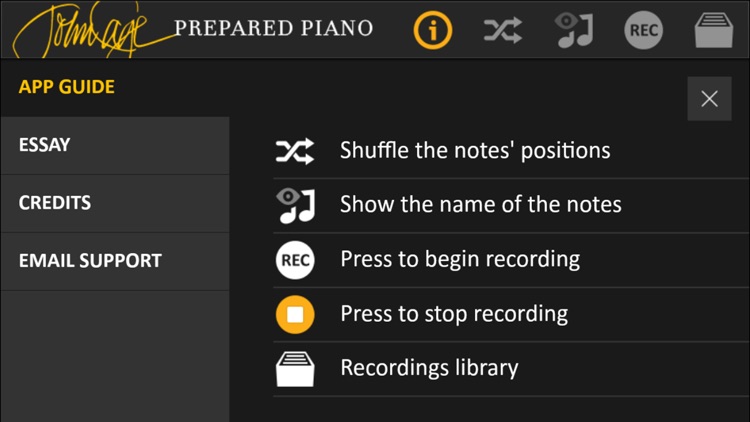
Task: Toggle the show note names toolbar icon
Action: (x=575, y=30)
